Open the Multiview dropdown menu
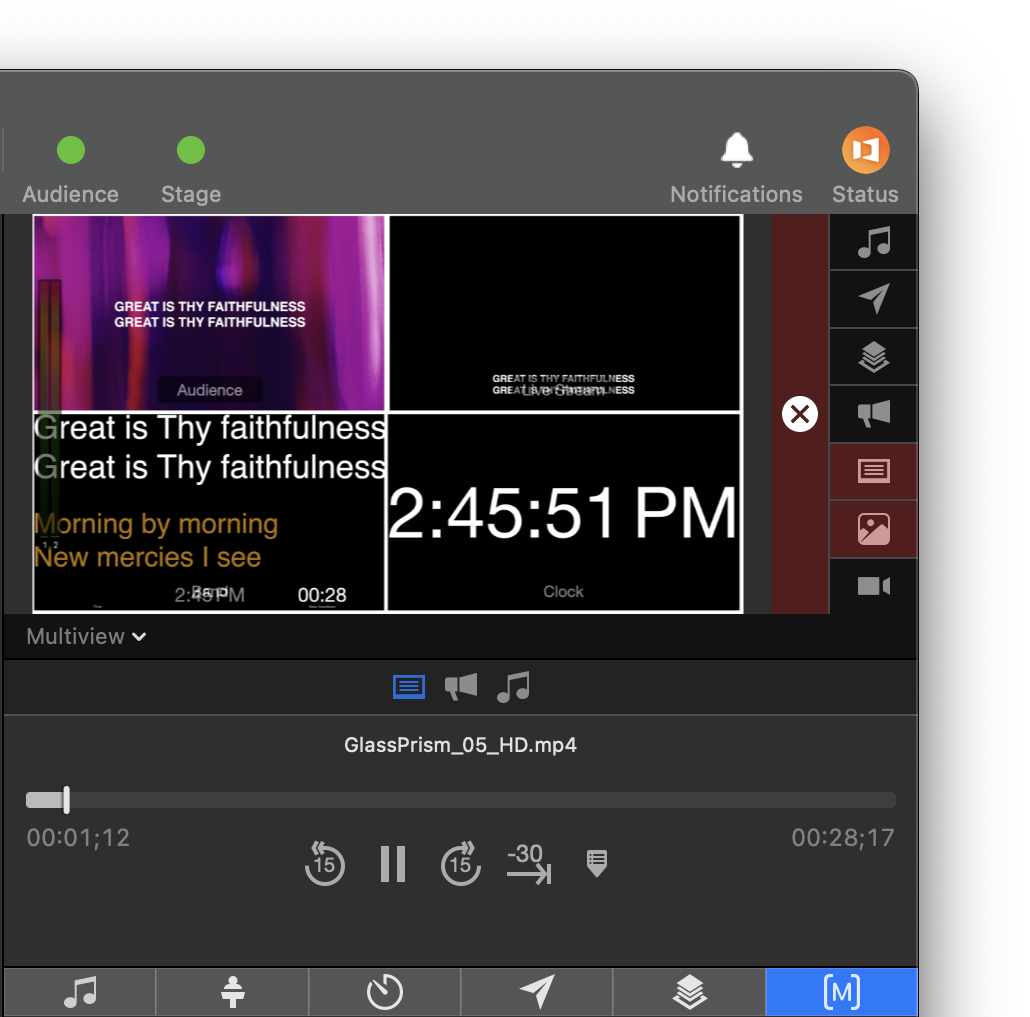The width and height of the screenshot is (1030, 1017). click(87, 637)
